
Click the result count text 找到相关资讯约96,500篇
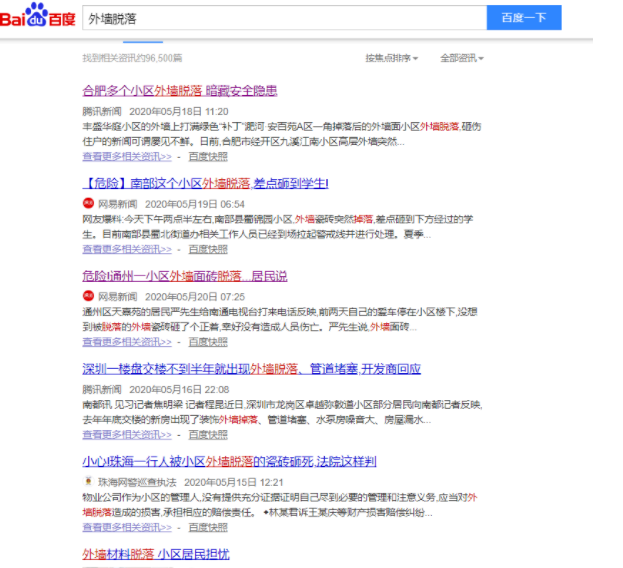(x=132, y=58)
